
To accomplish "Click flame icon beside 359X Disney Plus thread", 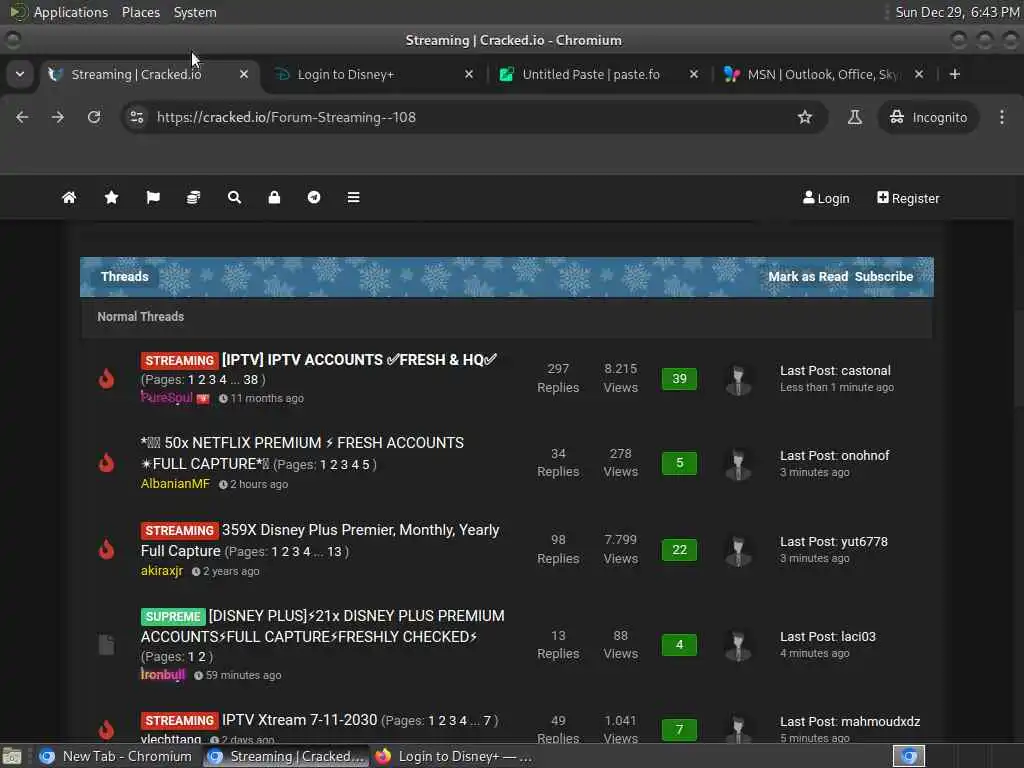I will [106, 549].
